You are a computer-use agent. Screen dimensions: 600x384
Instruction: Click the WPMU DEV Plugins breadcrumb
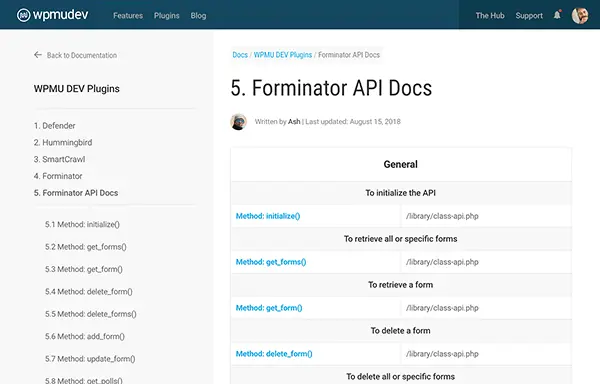[x=283, y=55]
